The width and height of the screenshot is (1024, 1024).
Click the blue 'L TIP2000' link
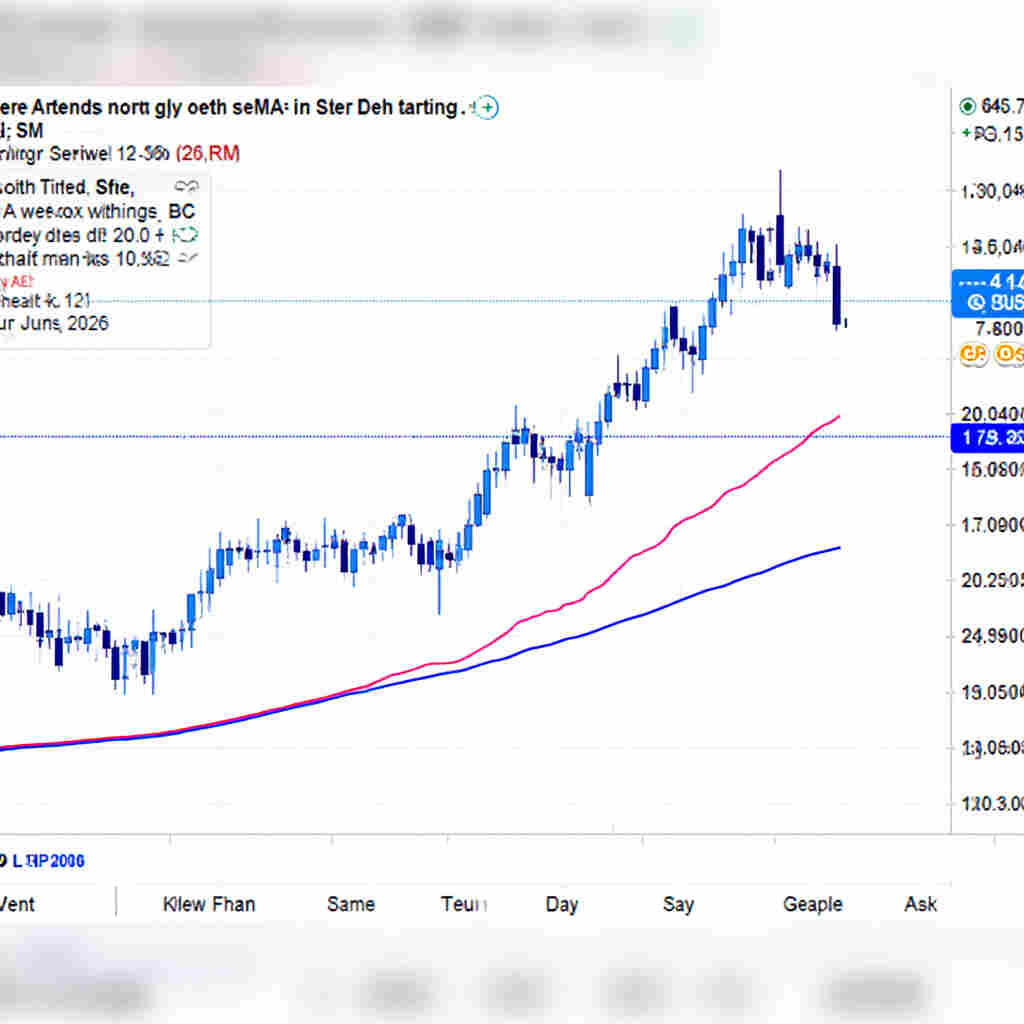tap(48, 861)
